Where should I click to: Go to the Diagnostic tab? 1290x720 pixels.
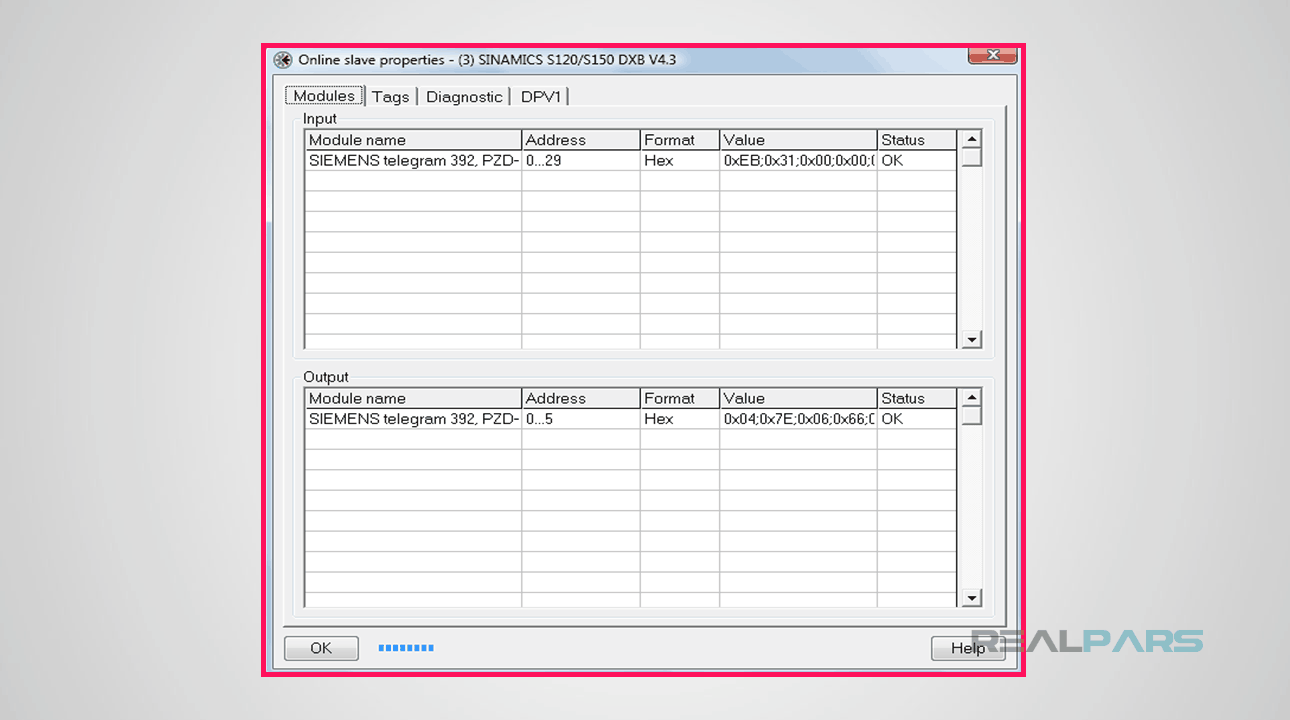click(464, 97)
